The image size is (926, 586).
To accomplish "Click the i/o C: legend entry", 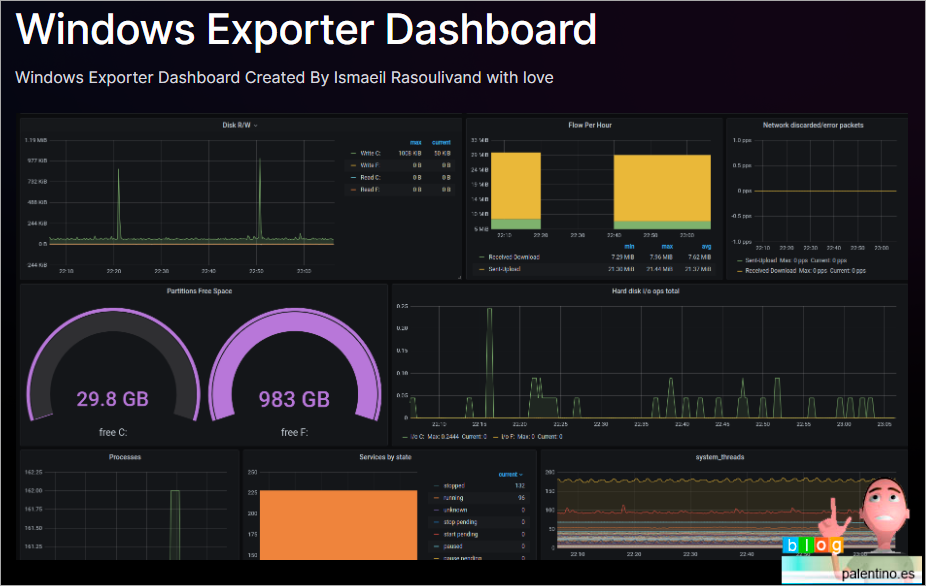I will click(416, 436).
